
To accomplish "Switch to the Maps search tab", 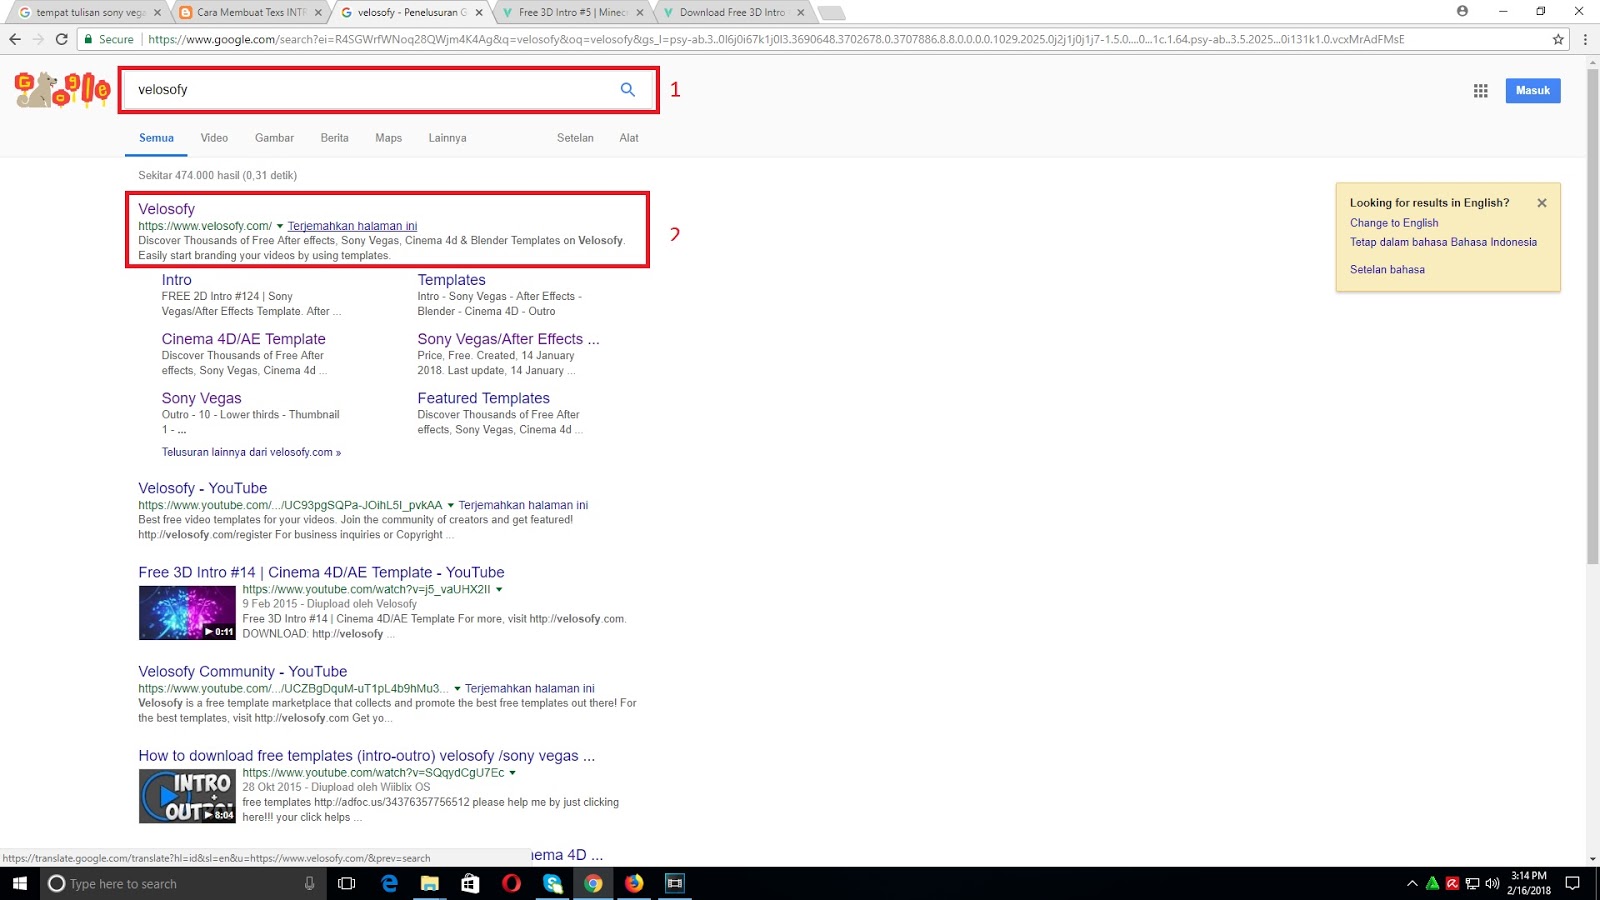I will (x=388, y=138).
